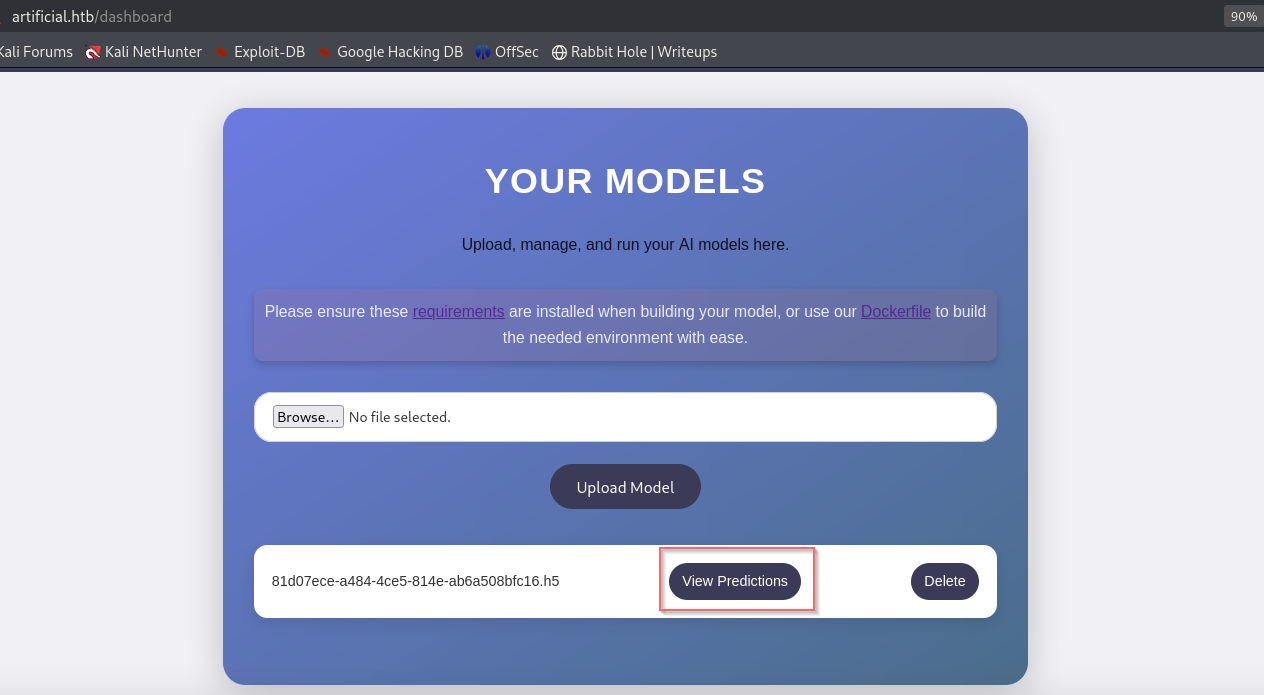Click View Predictions for the .h5 model
Viewport: 1264px width, 695px height.
pyautogui.click(x=735, y=581)
